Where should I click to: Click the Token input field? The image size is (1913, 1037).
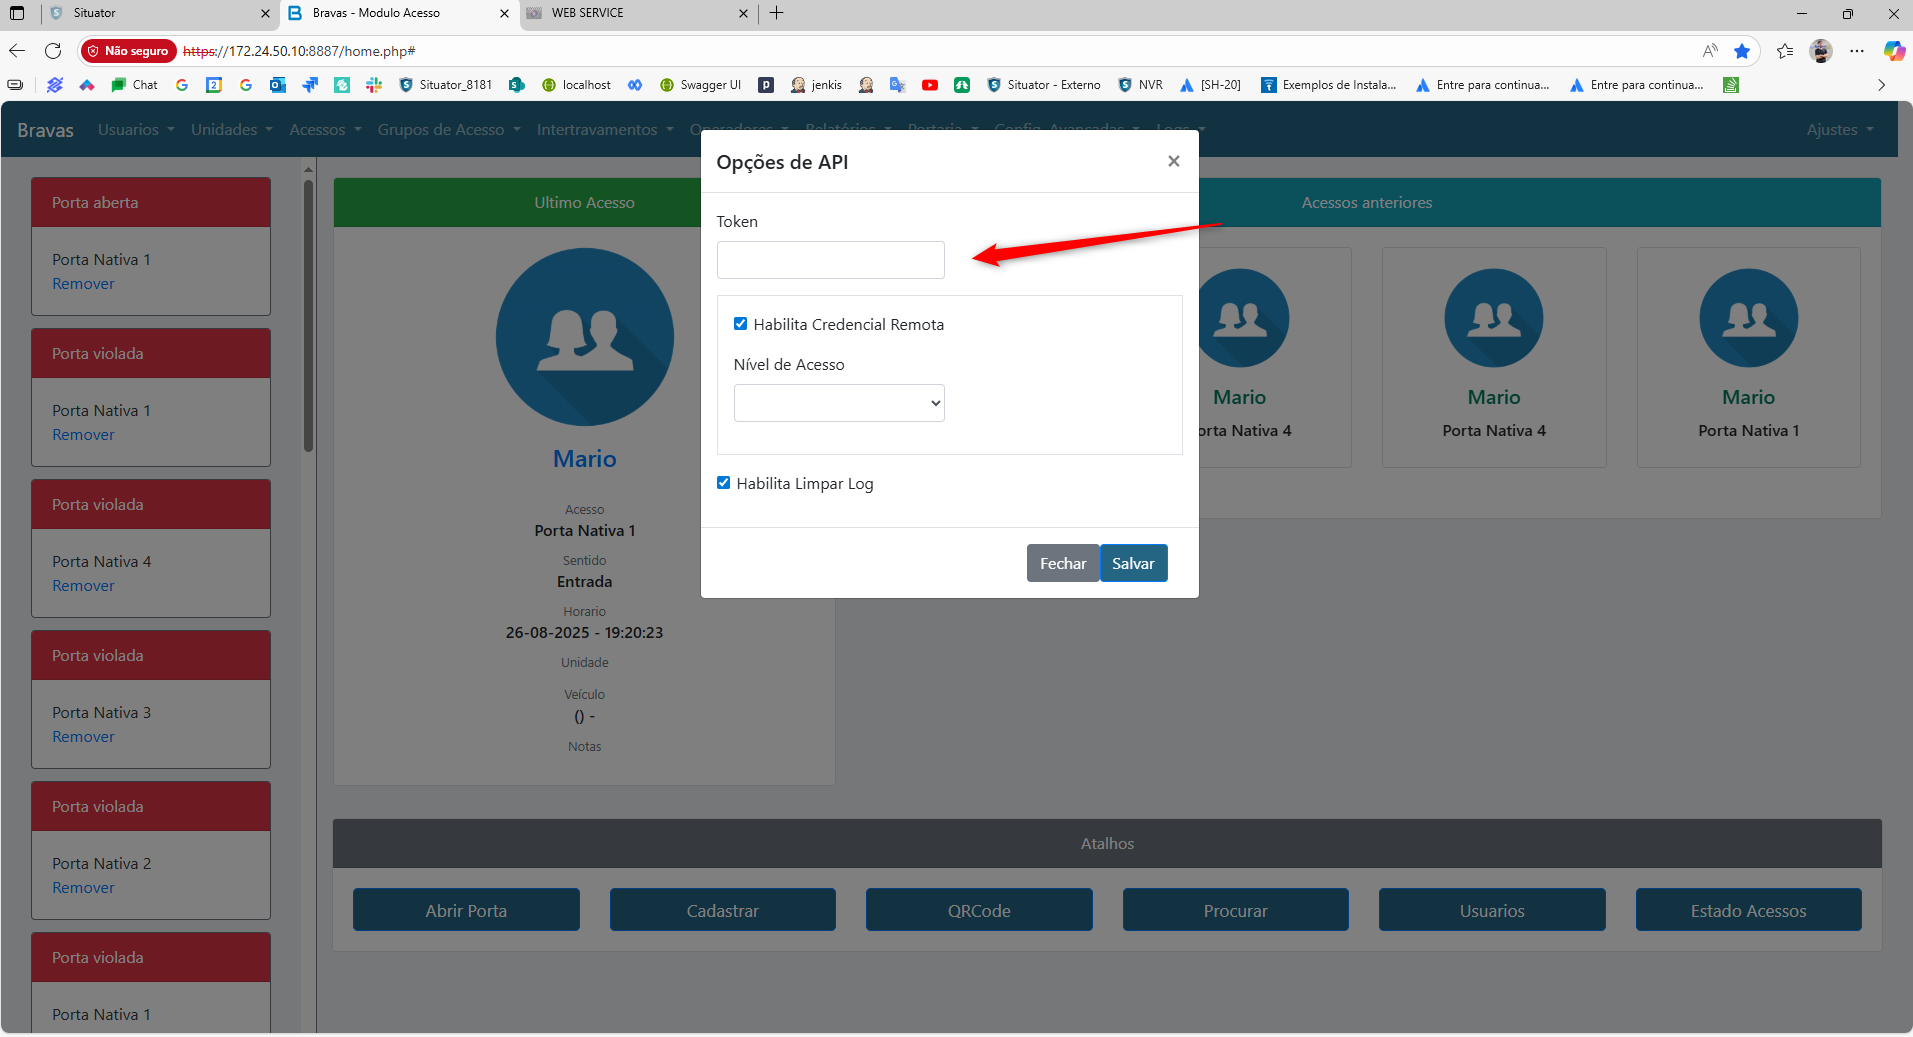tap(830, 260)
